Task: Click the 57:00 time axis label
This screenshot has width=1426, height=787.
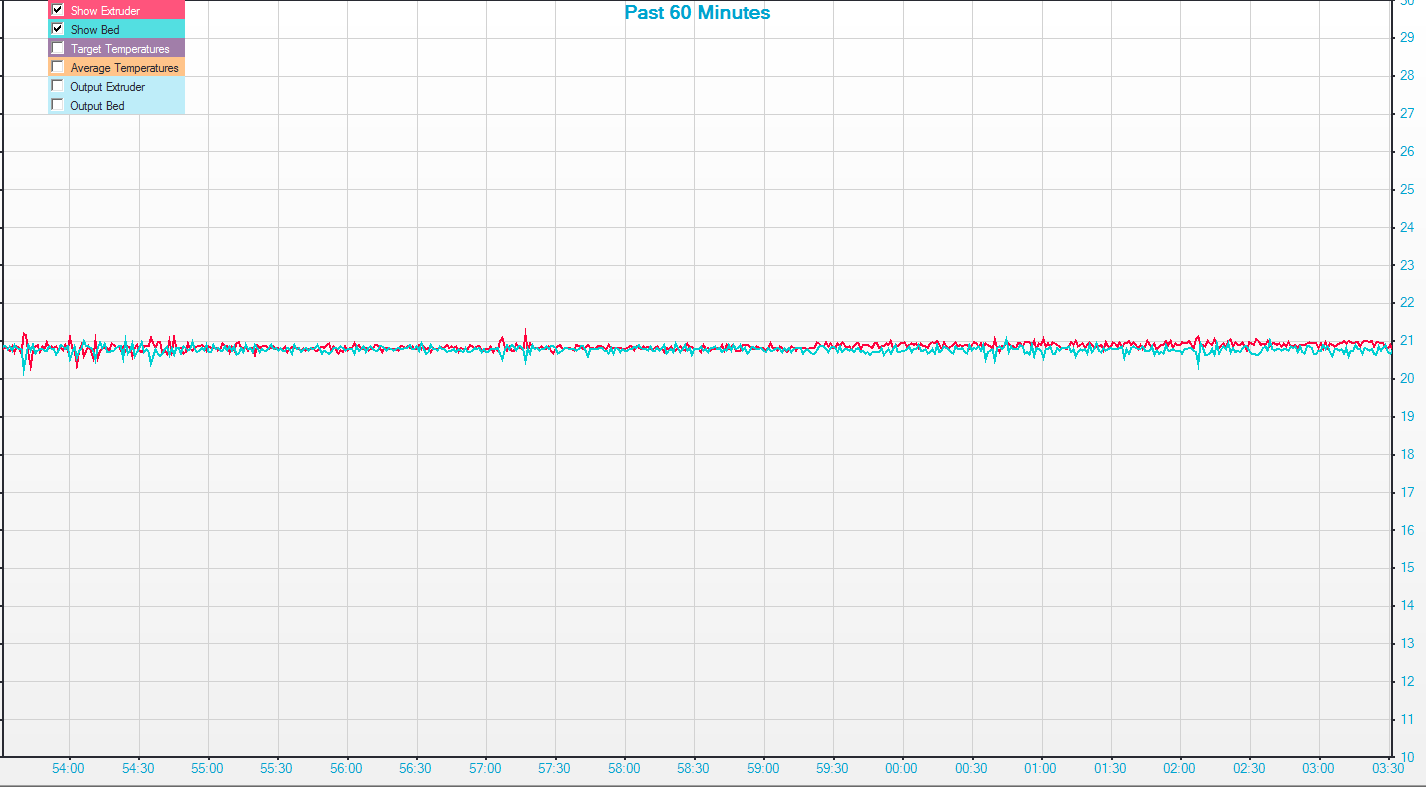Action: 485,769
